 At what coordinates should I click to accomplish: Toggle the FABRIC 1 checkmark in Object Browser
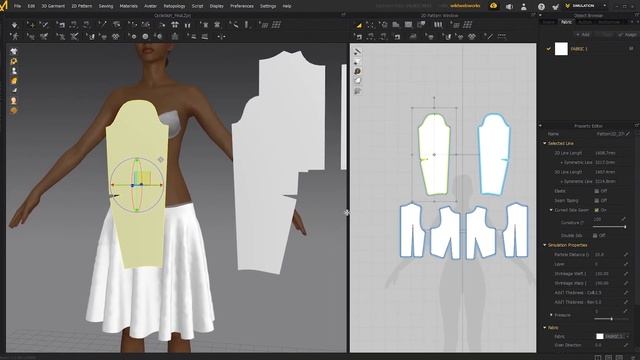click(549, 49)
